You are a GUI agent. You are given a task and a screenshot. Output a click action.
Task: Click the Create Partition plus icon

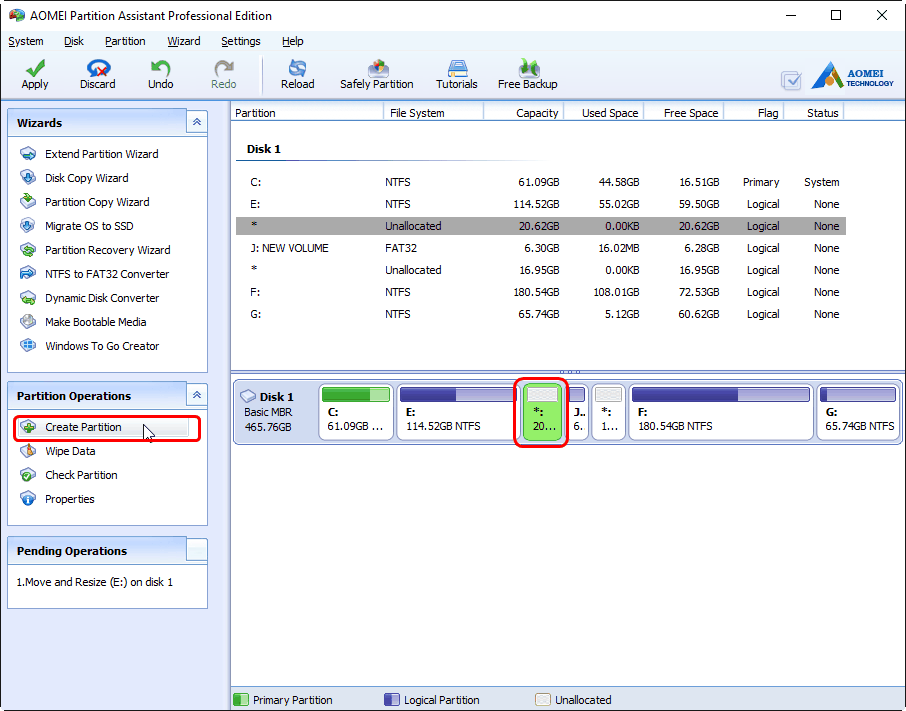click(x=28, y=427)
